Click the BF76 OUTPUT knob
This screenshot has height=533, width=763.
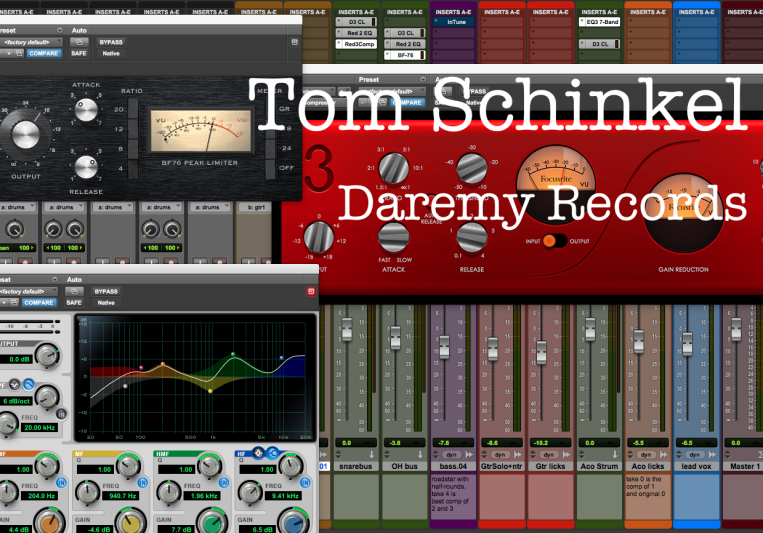tap(25, 135)
